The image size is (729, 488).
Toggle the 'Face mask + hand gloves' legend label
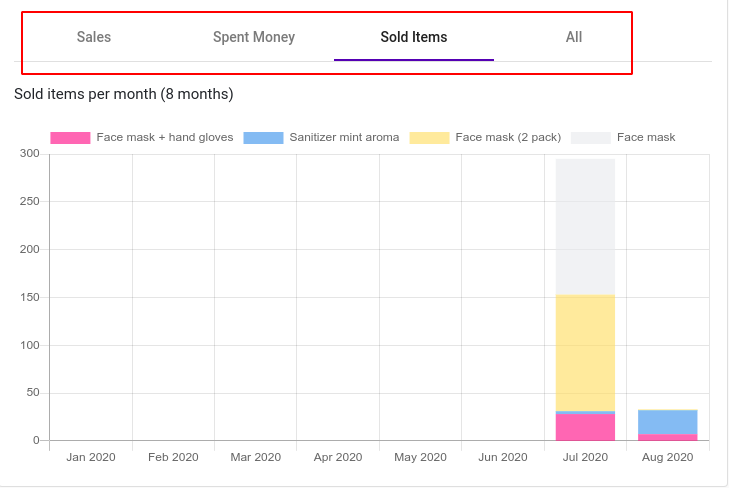[x=165, y=138]
